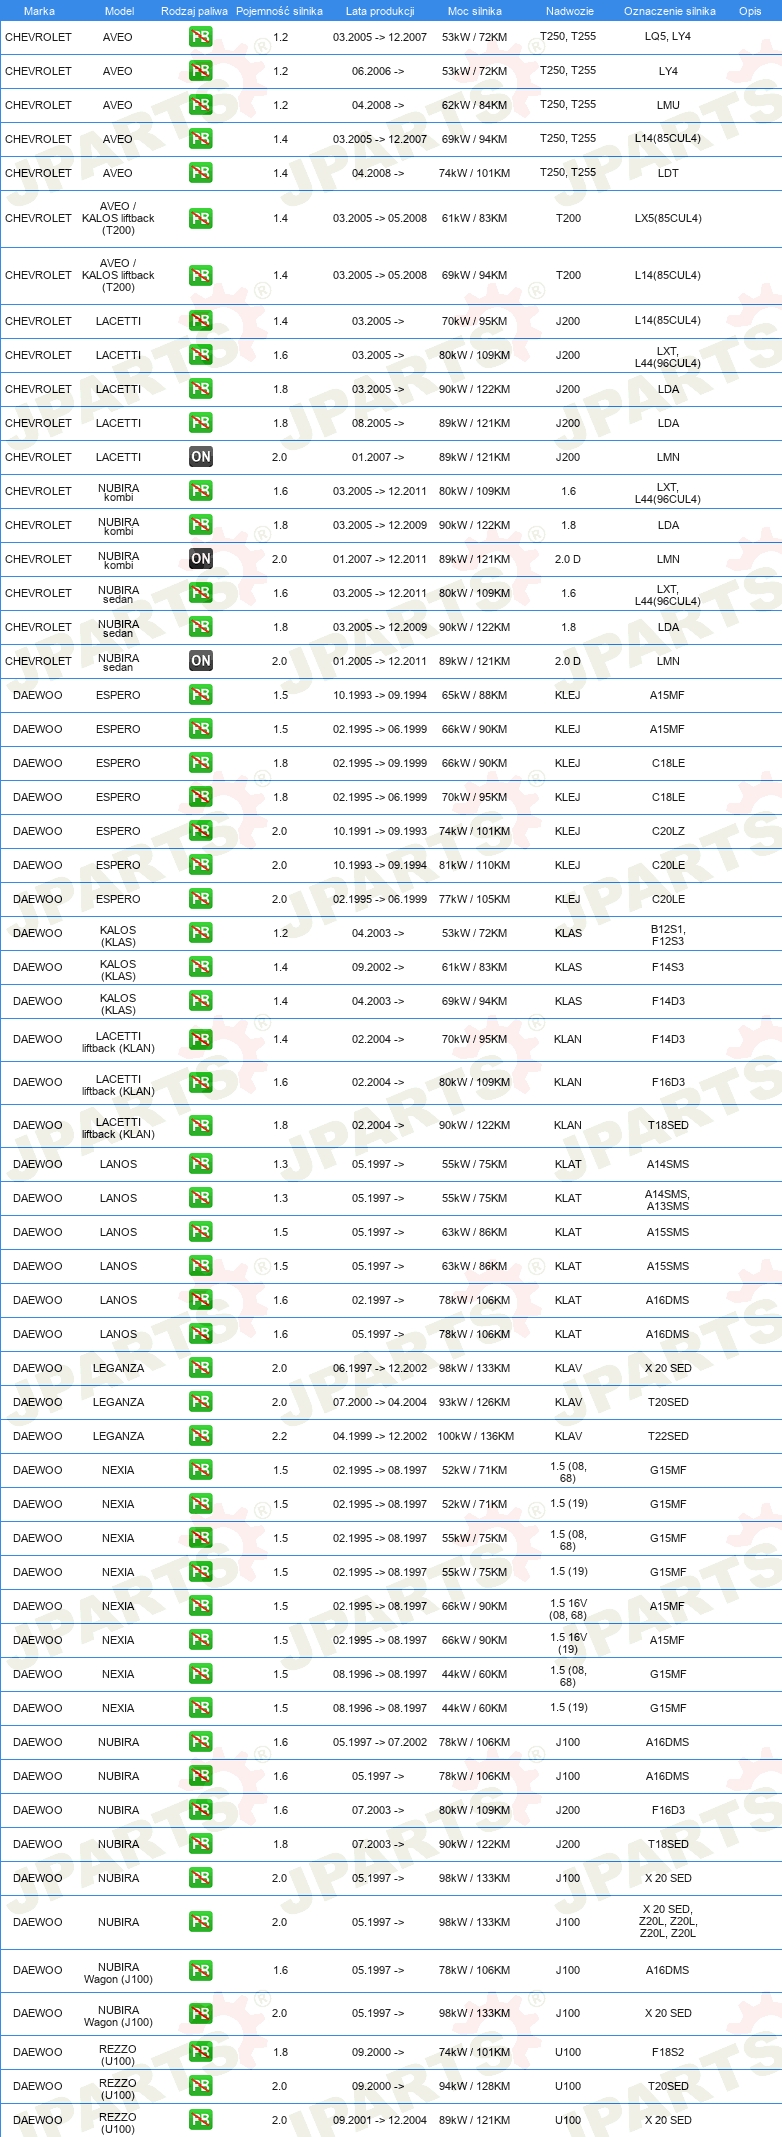Image resolution: width=782 pixels, height=2137 pixels.
Task: Select the 10.1991 -> 09.1993 production years cell
Action: pos(380,831)
